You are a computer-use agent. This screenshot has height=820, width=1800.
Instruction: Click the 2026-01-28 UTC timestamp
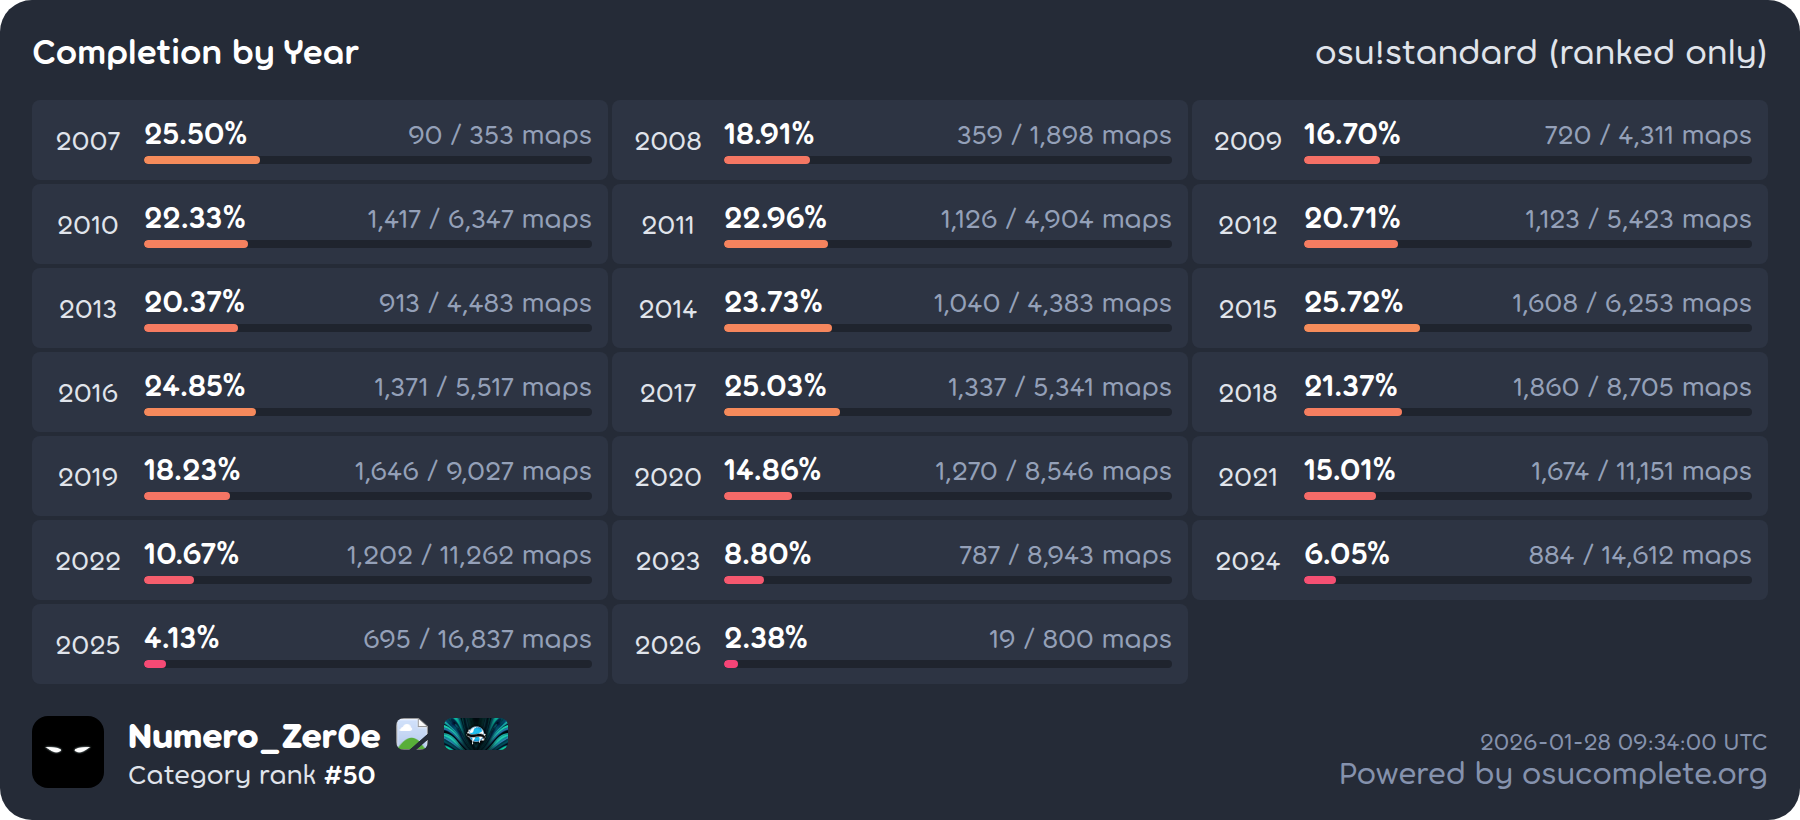coord(1623,742)
